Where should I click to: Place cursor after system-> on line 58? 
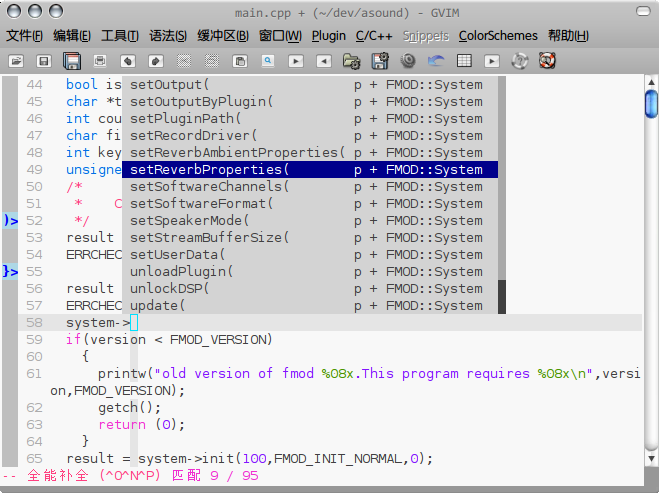134,323
